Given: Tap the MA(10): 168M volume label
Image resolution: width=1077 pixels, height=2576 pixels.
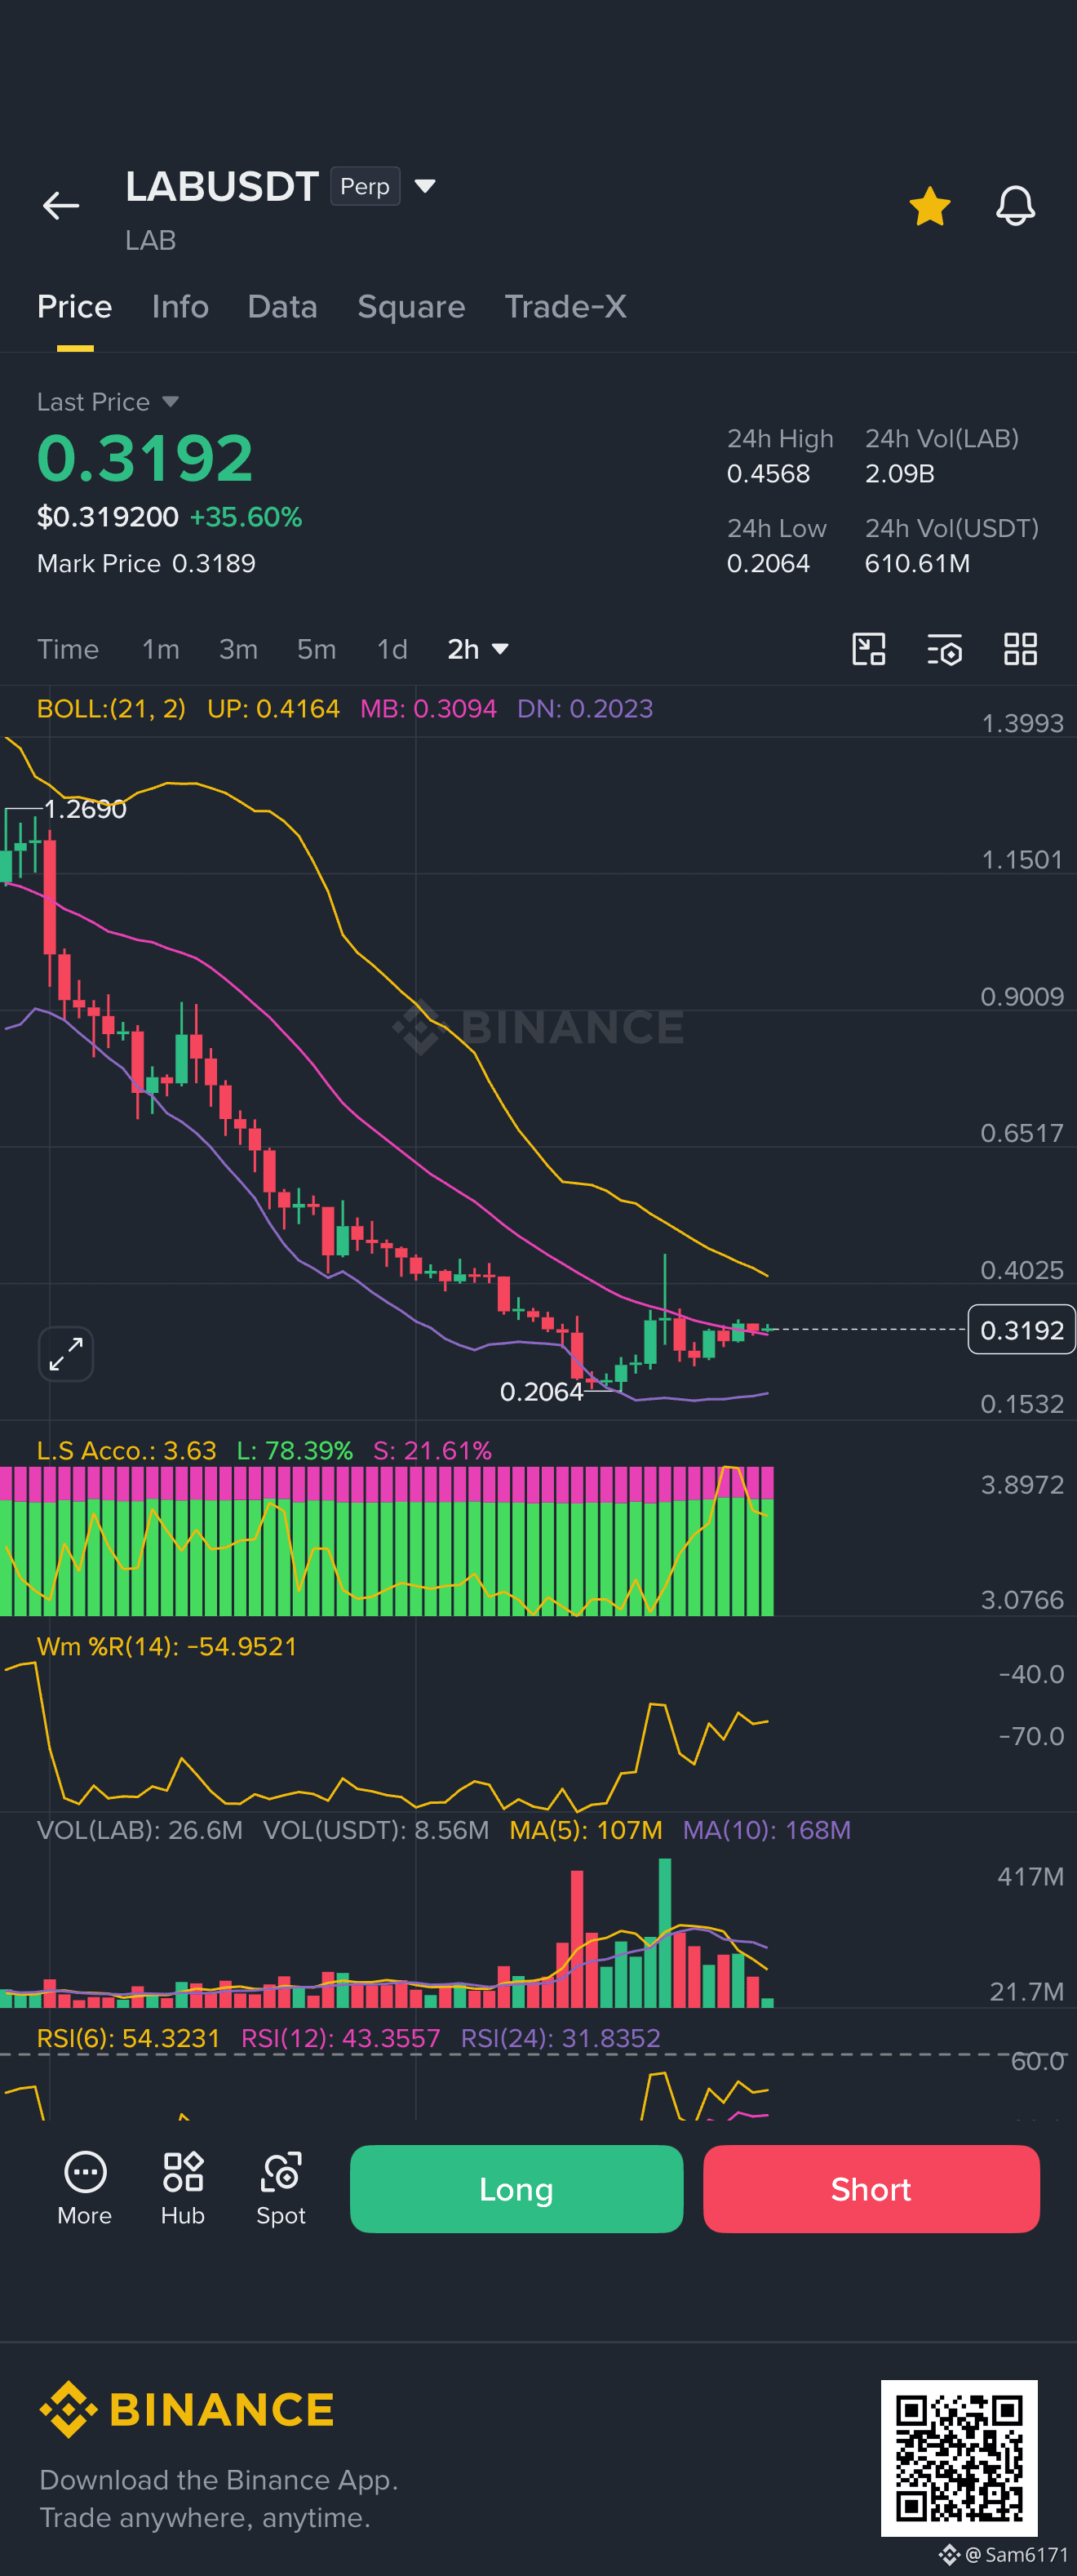Looking at the screenshot, I should coord(767,1830).
